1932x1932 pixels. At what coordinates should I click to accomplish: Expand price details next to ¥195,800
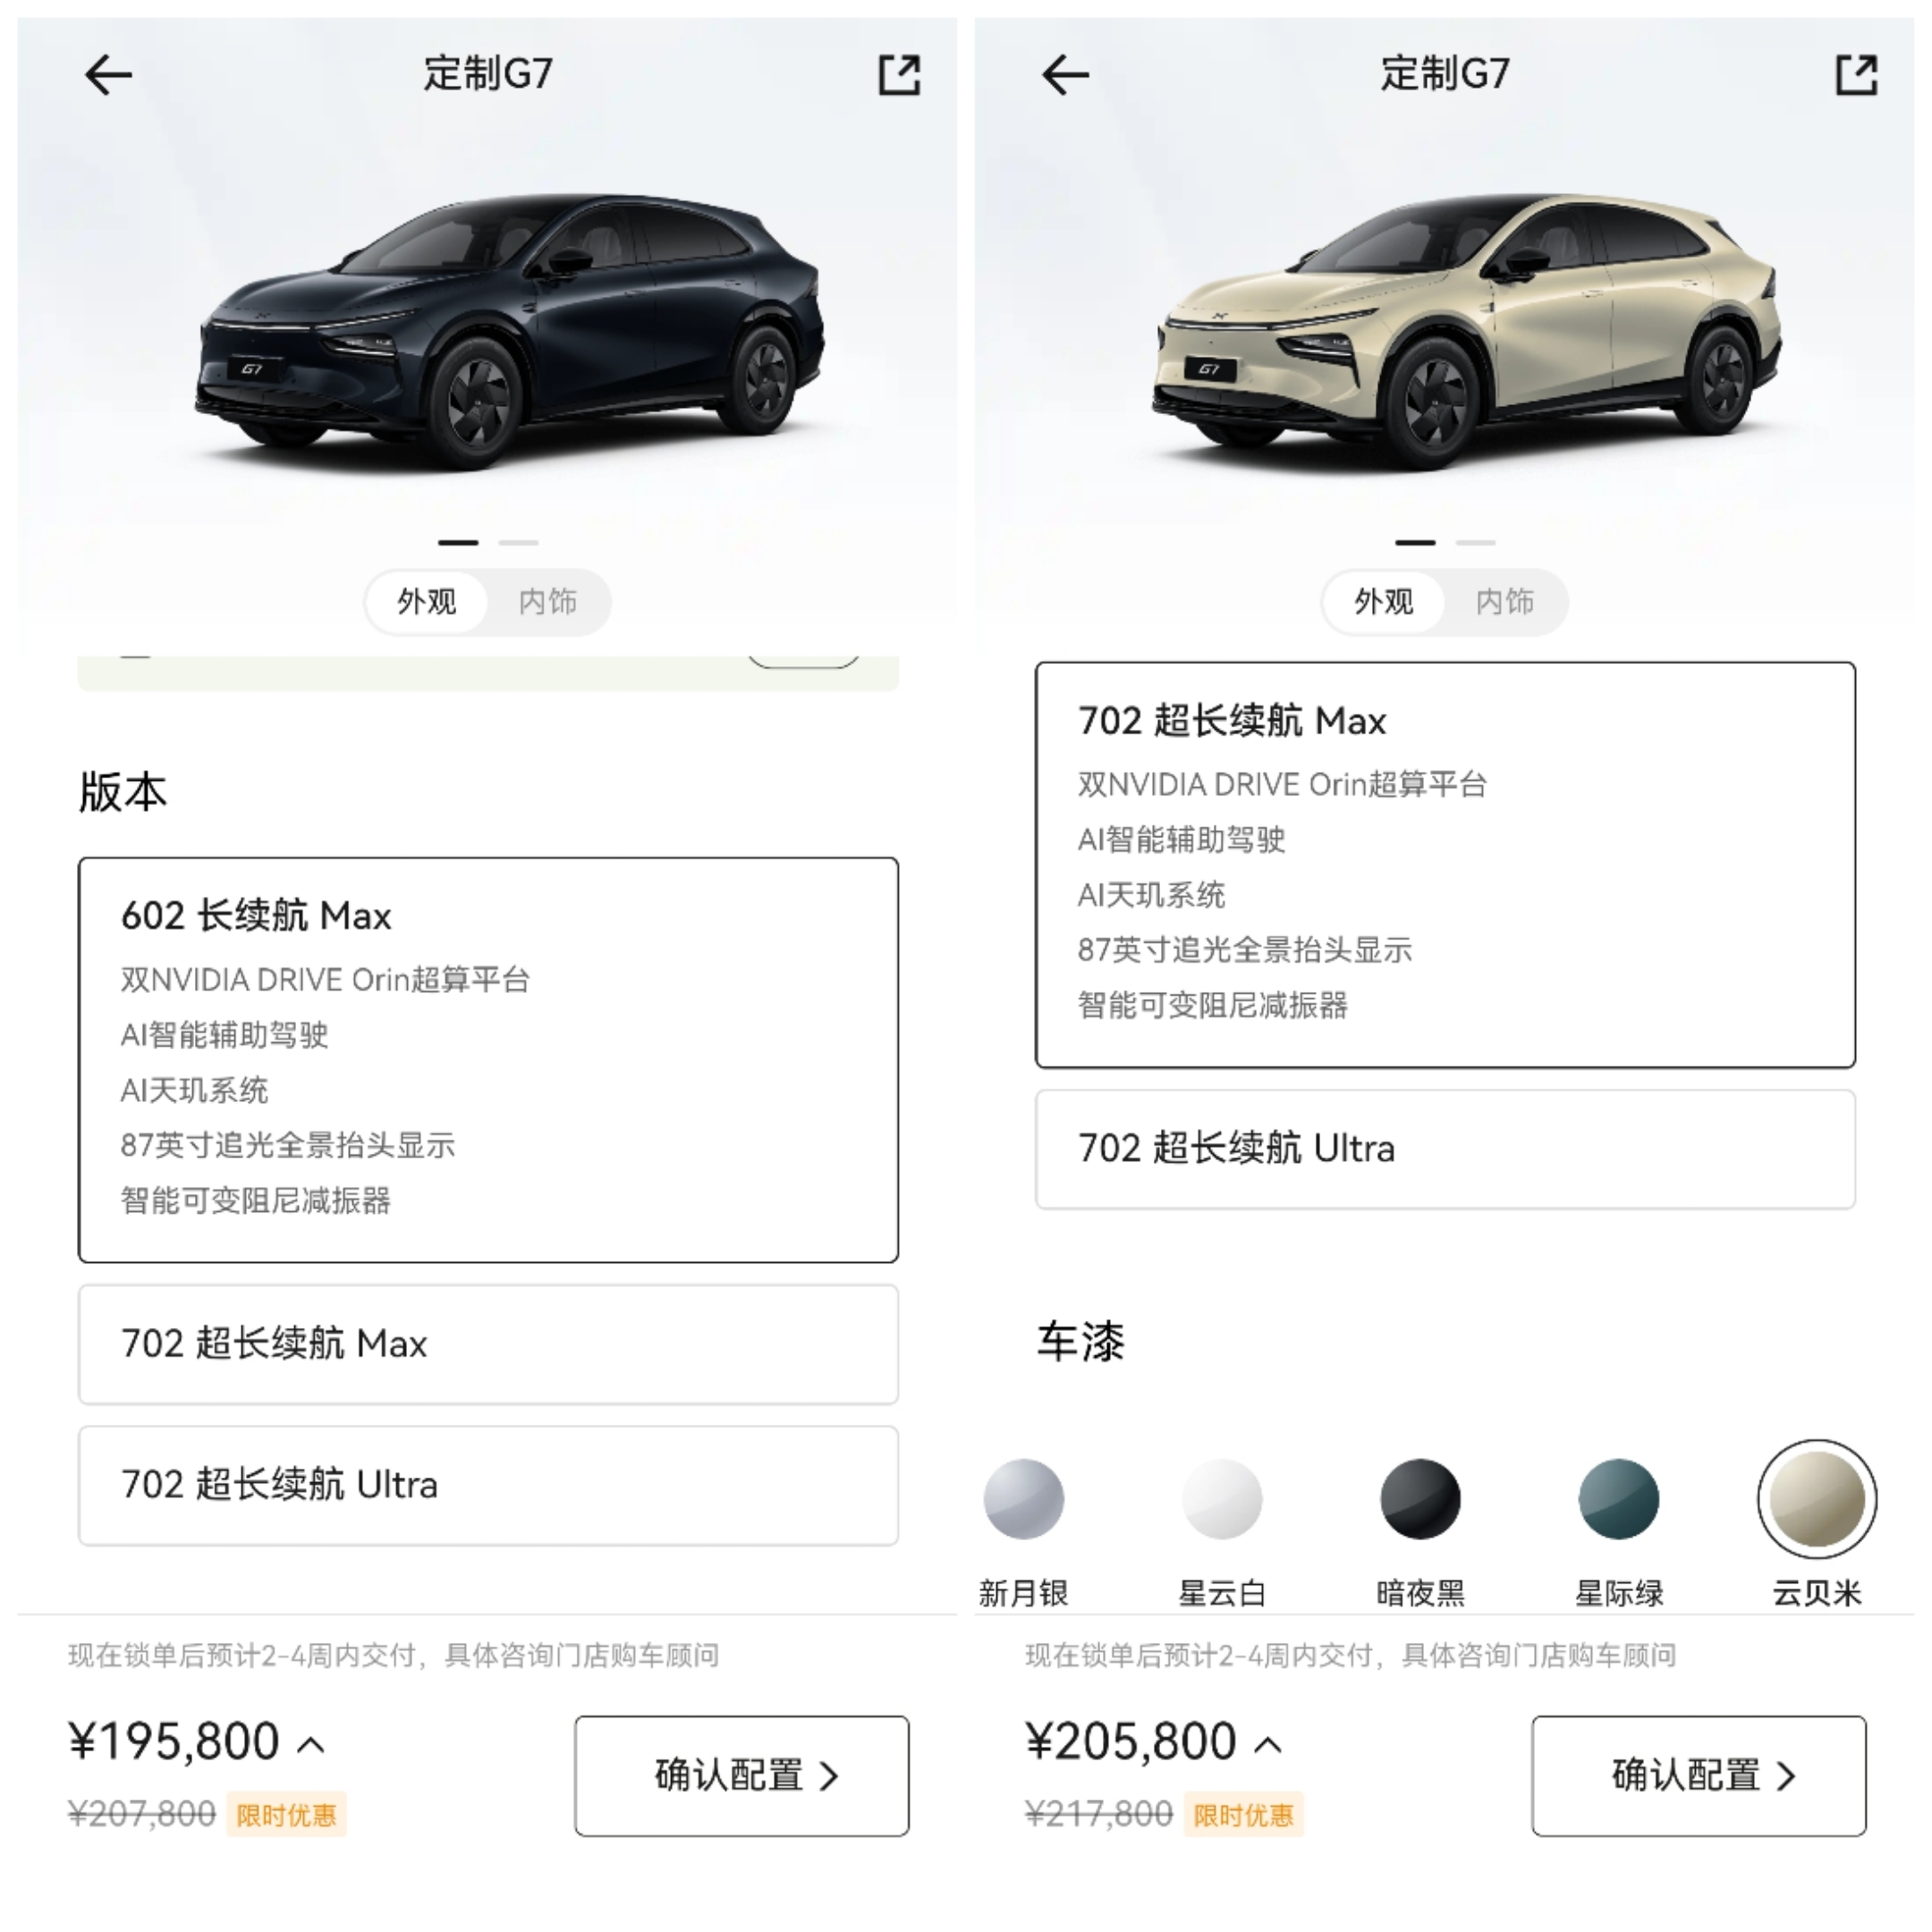coord(311,1745)
